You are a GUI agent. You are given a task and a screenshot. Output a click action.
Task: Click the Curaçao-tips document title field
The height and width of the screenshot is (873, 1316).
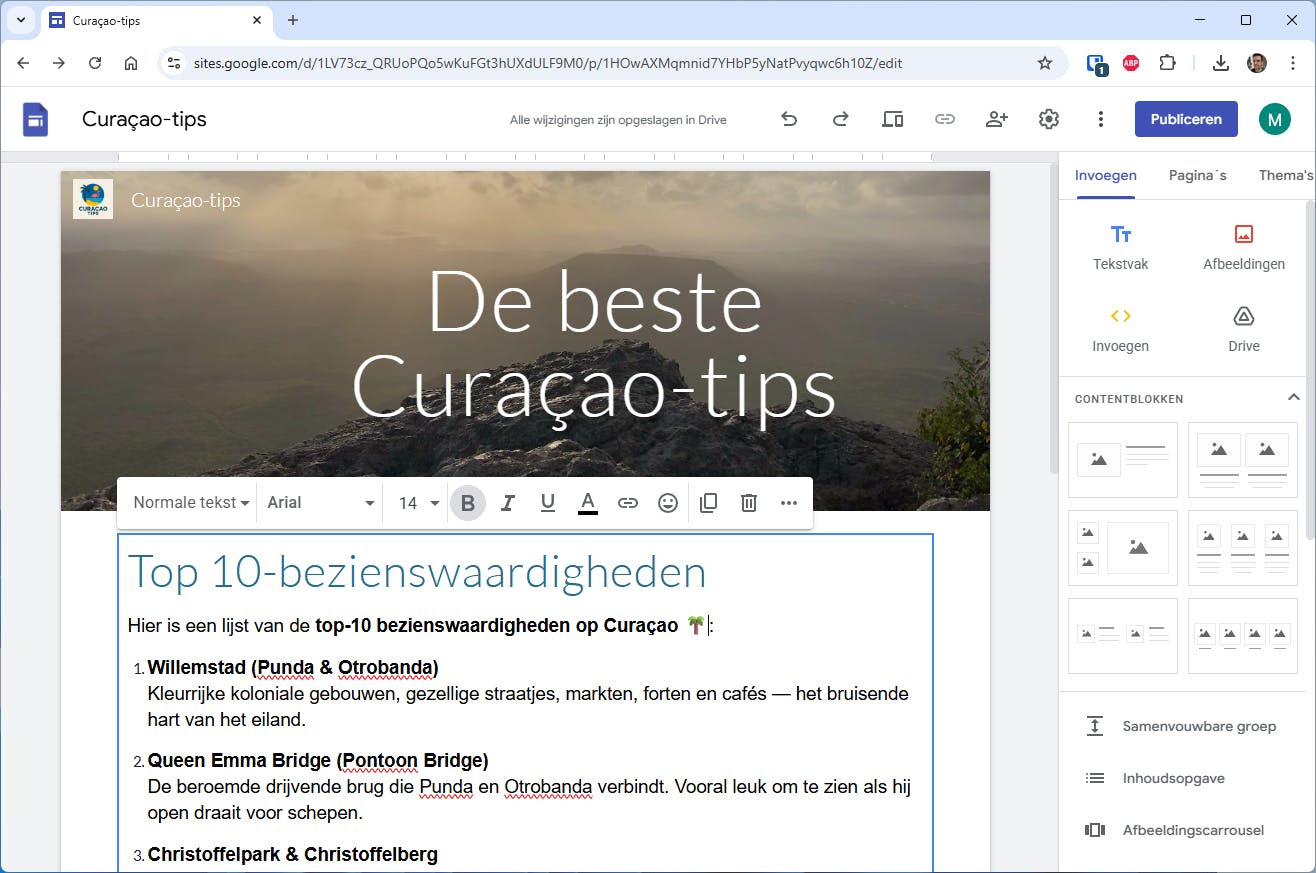point(144,119)
